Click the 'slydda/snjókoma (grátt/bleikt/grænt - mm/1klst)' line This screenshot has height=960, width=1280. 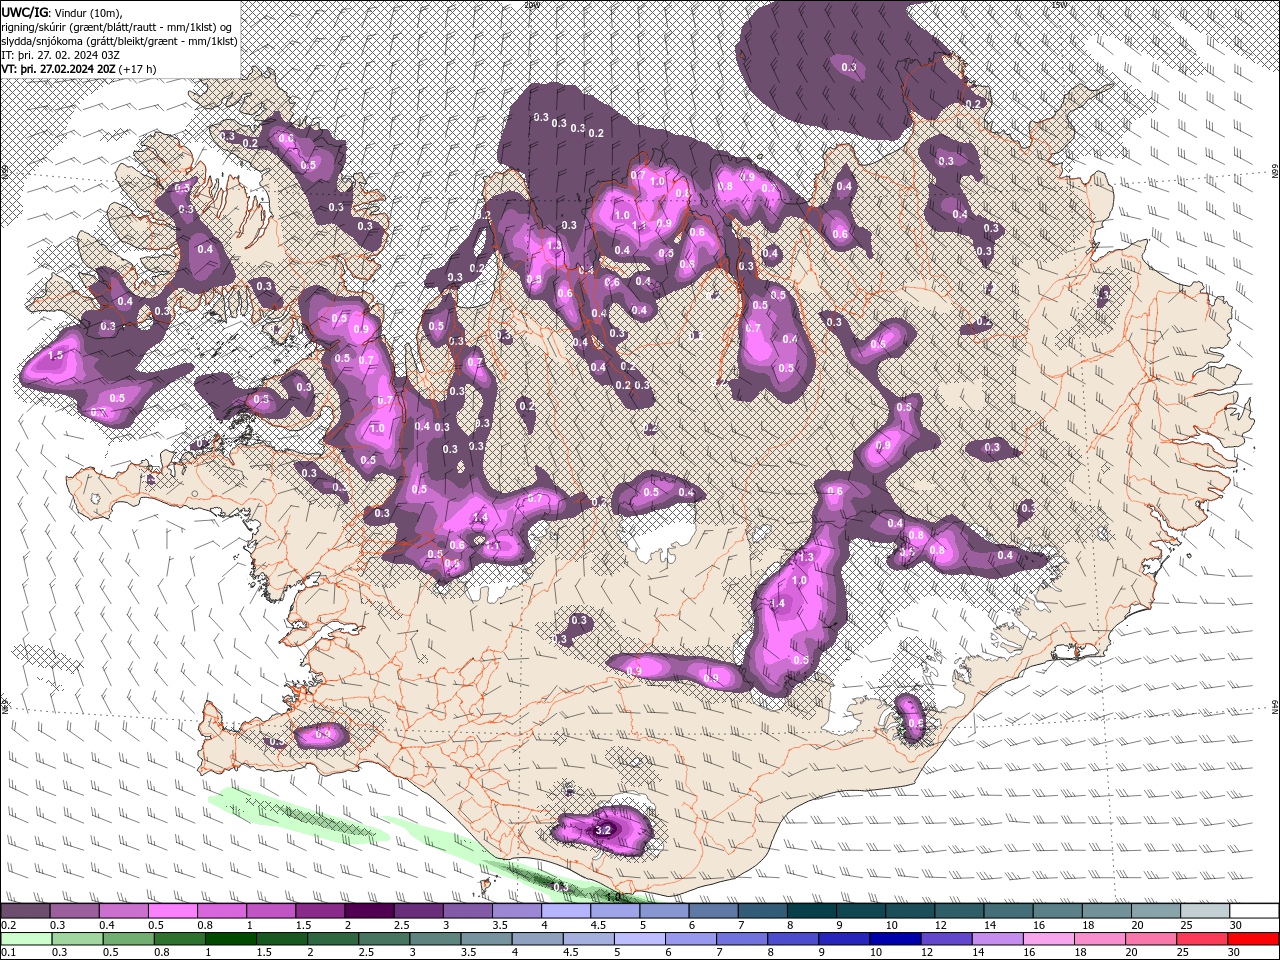point(119,40)
